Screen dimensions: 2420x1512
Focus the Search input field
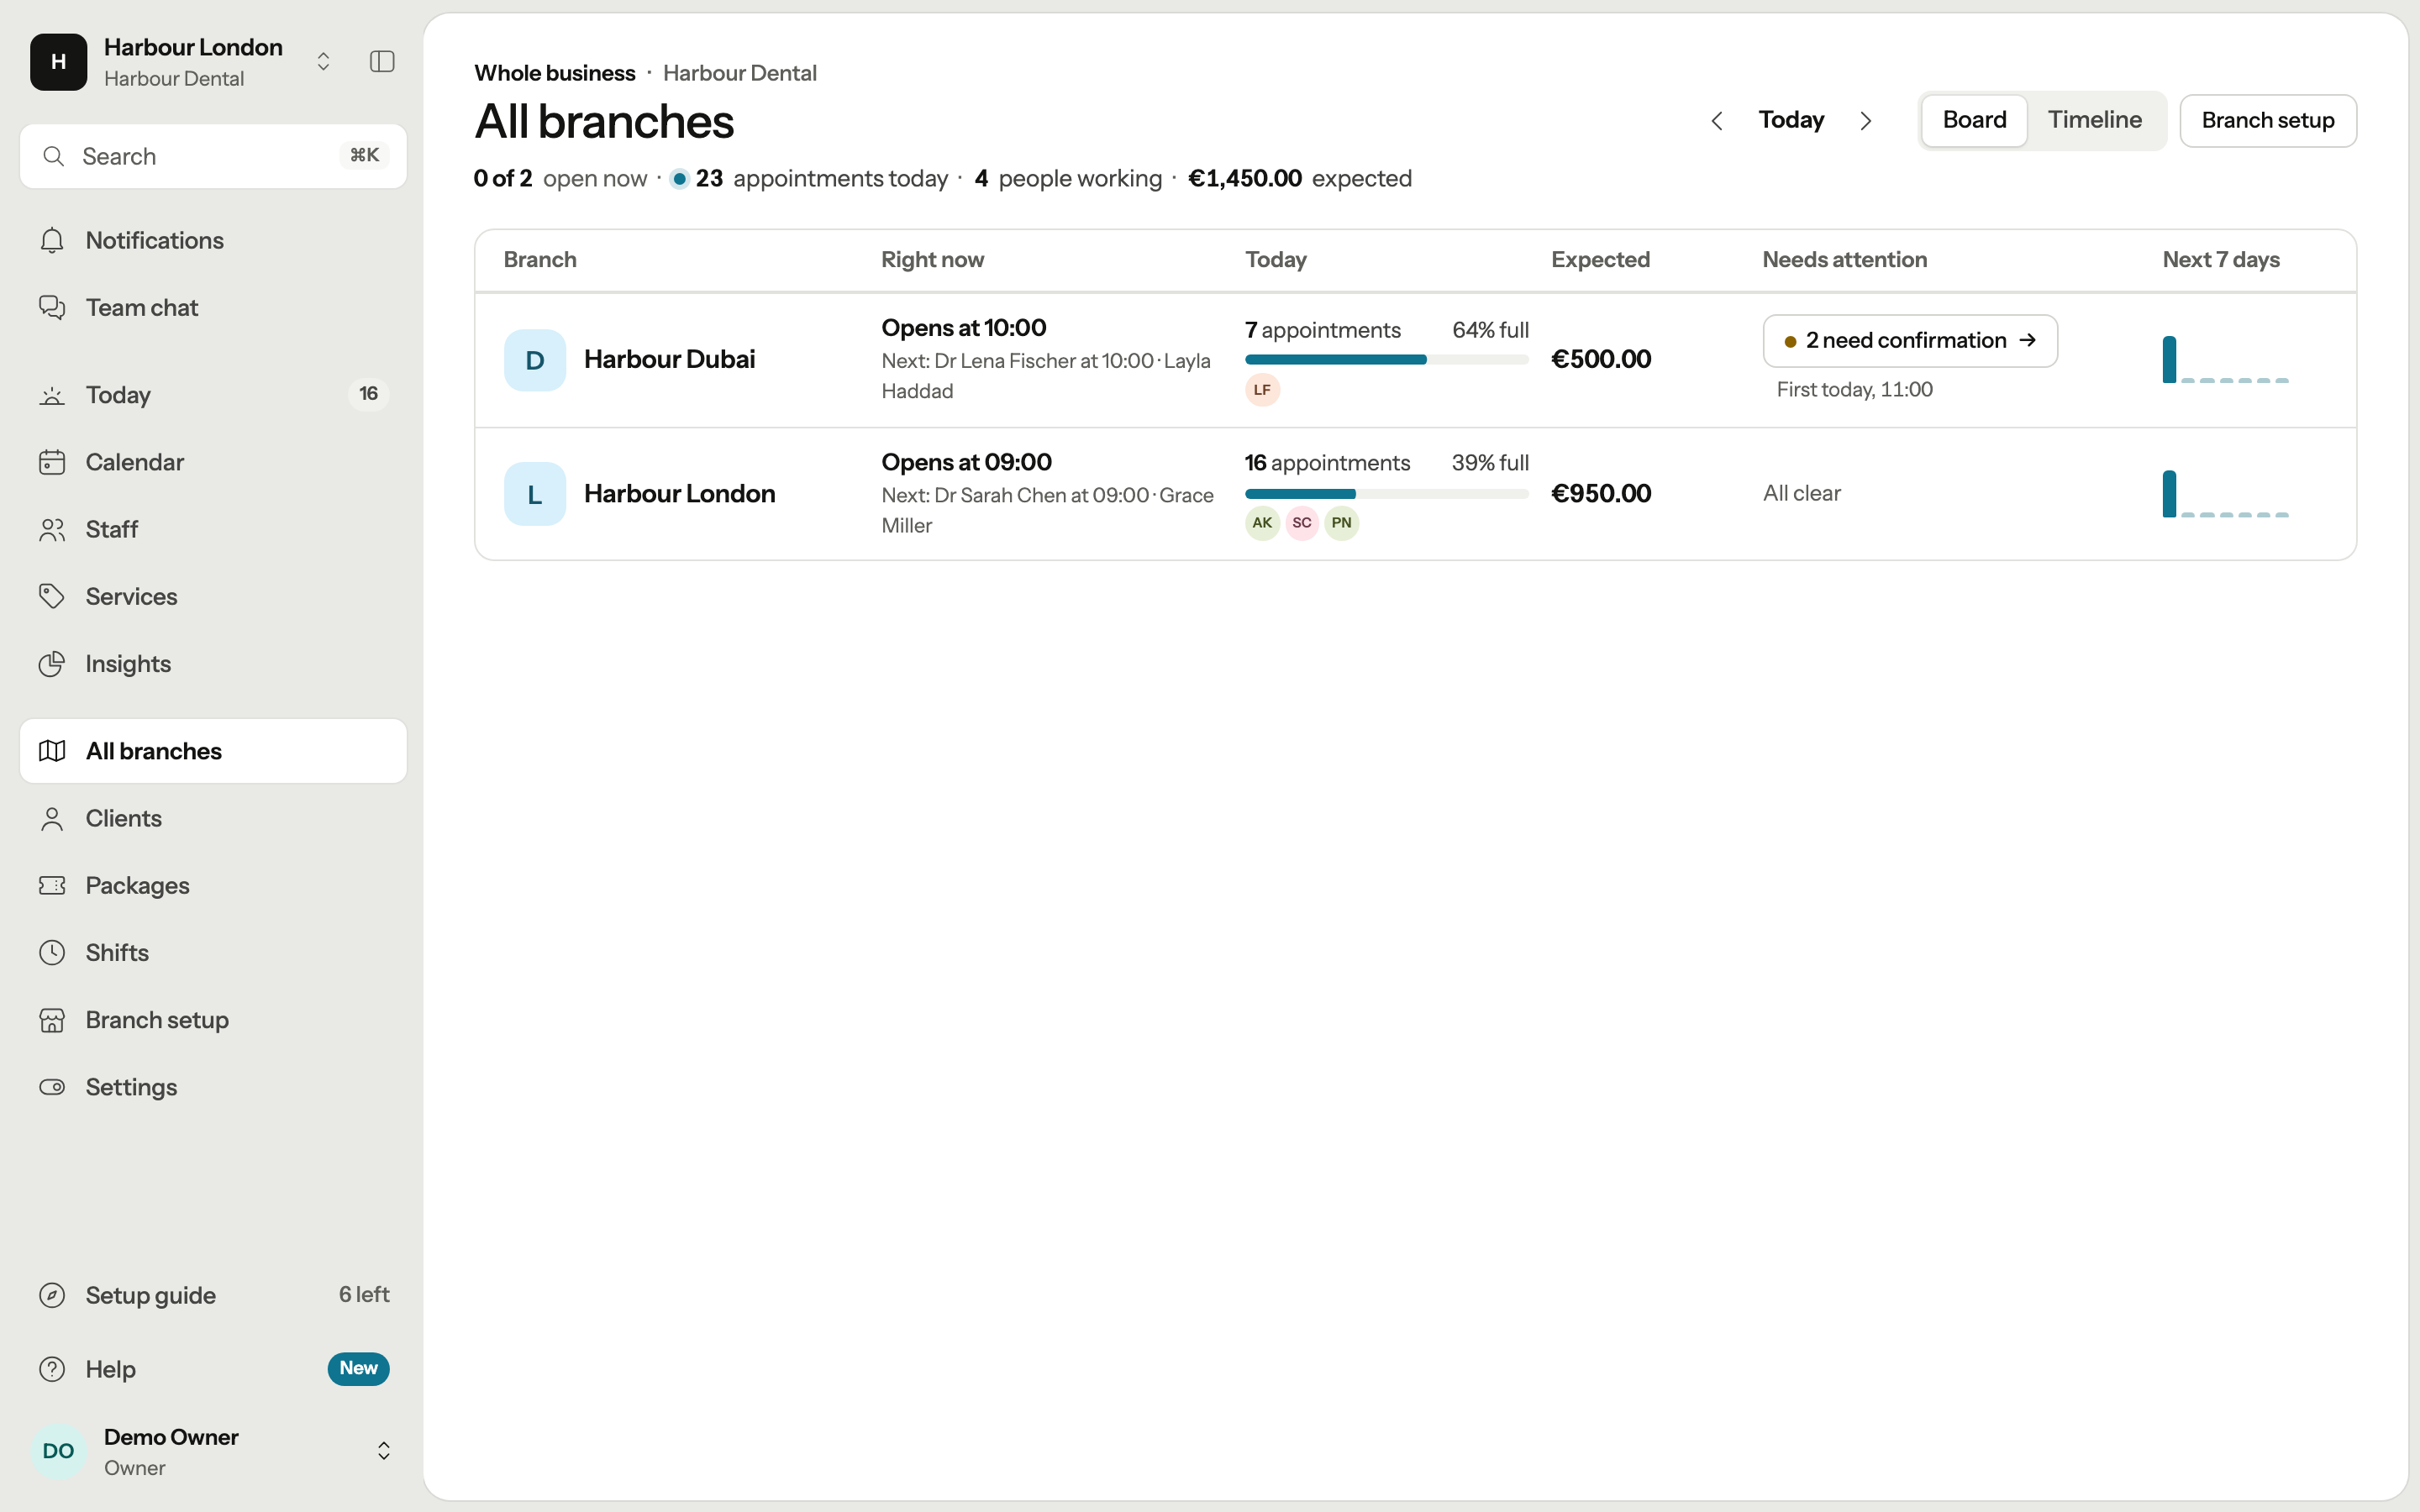click(213, 156)
